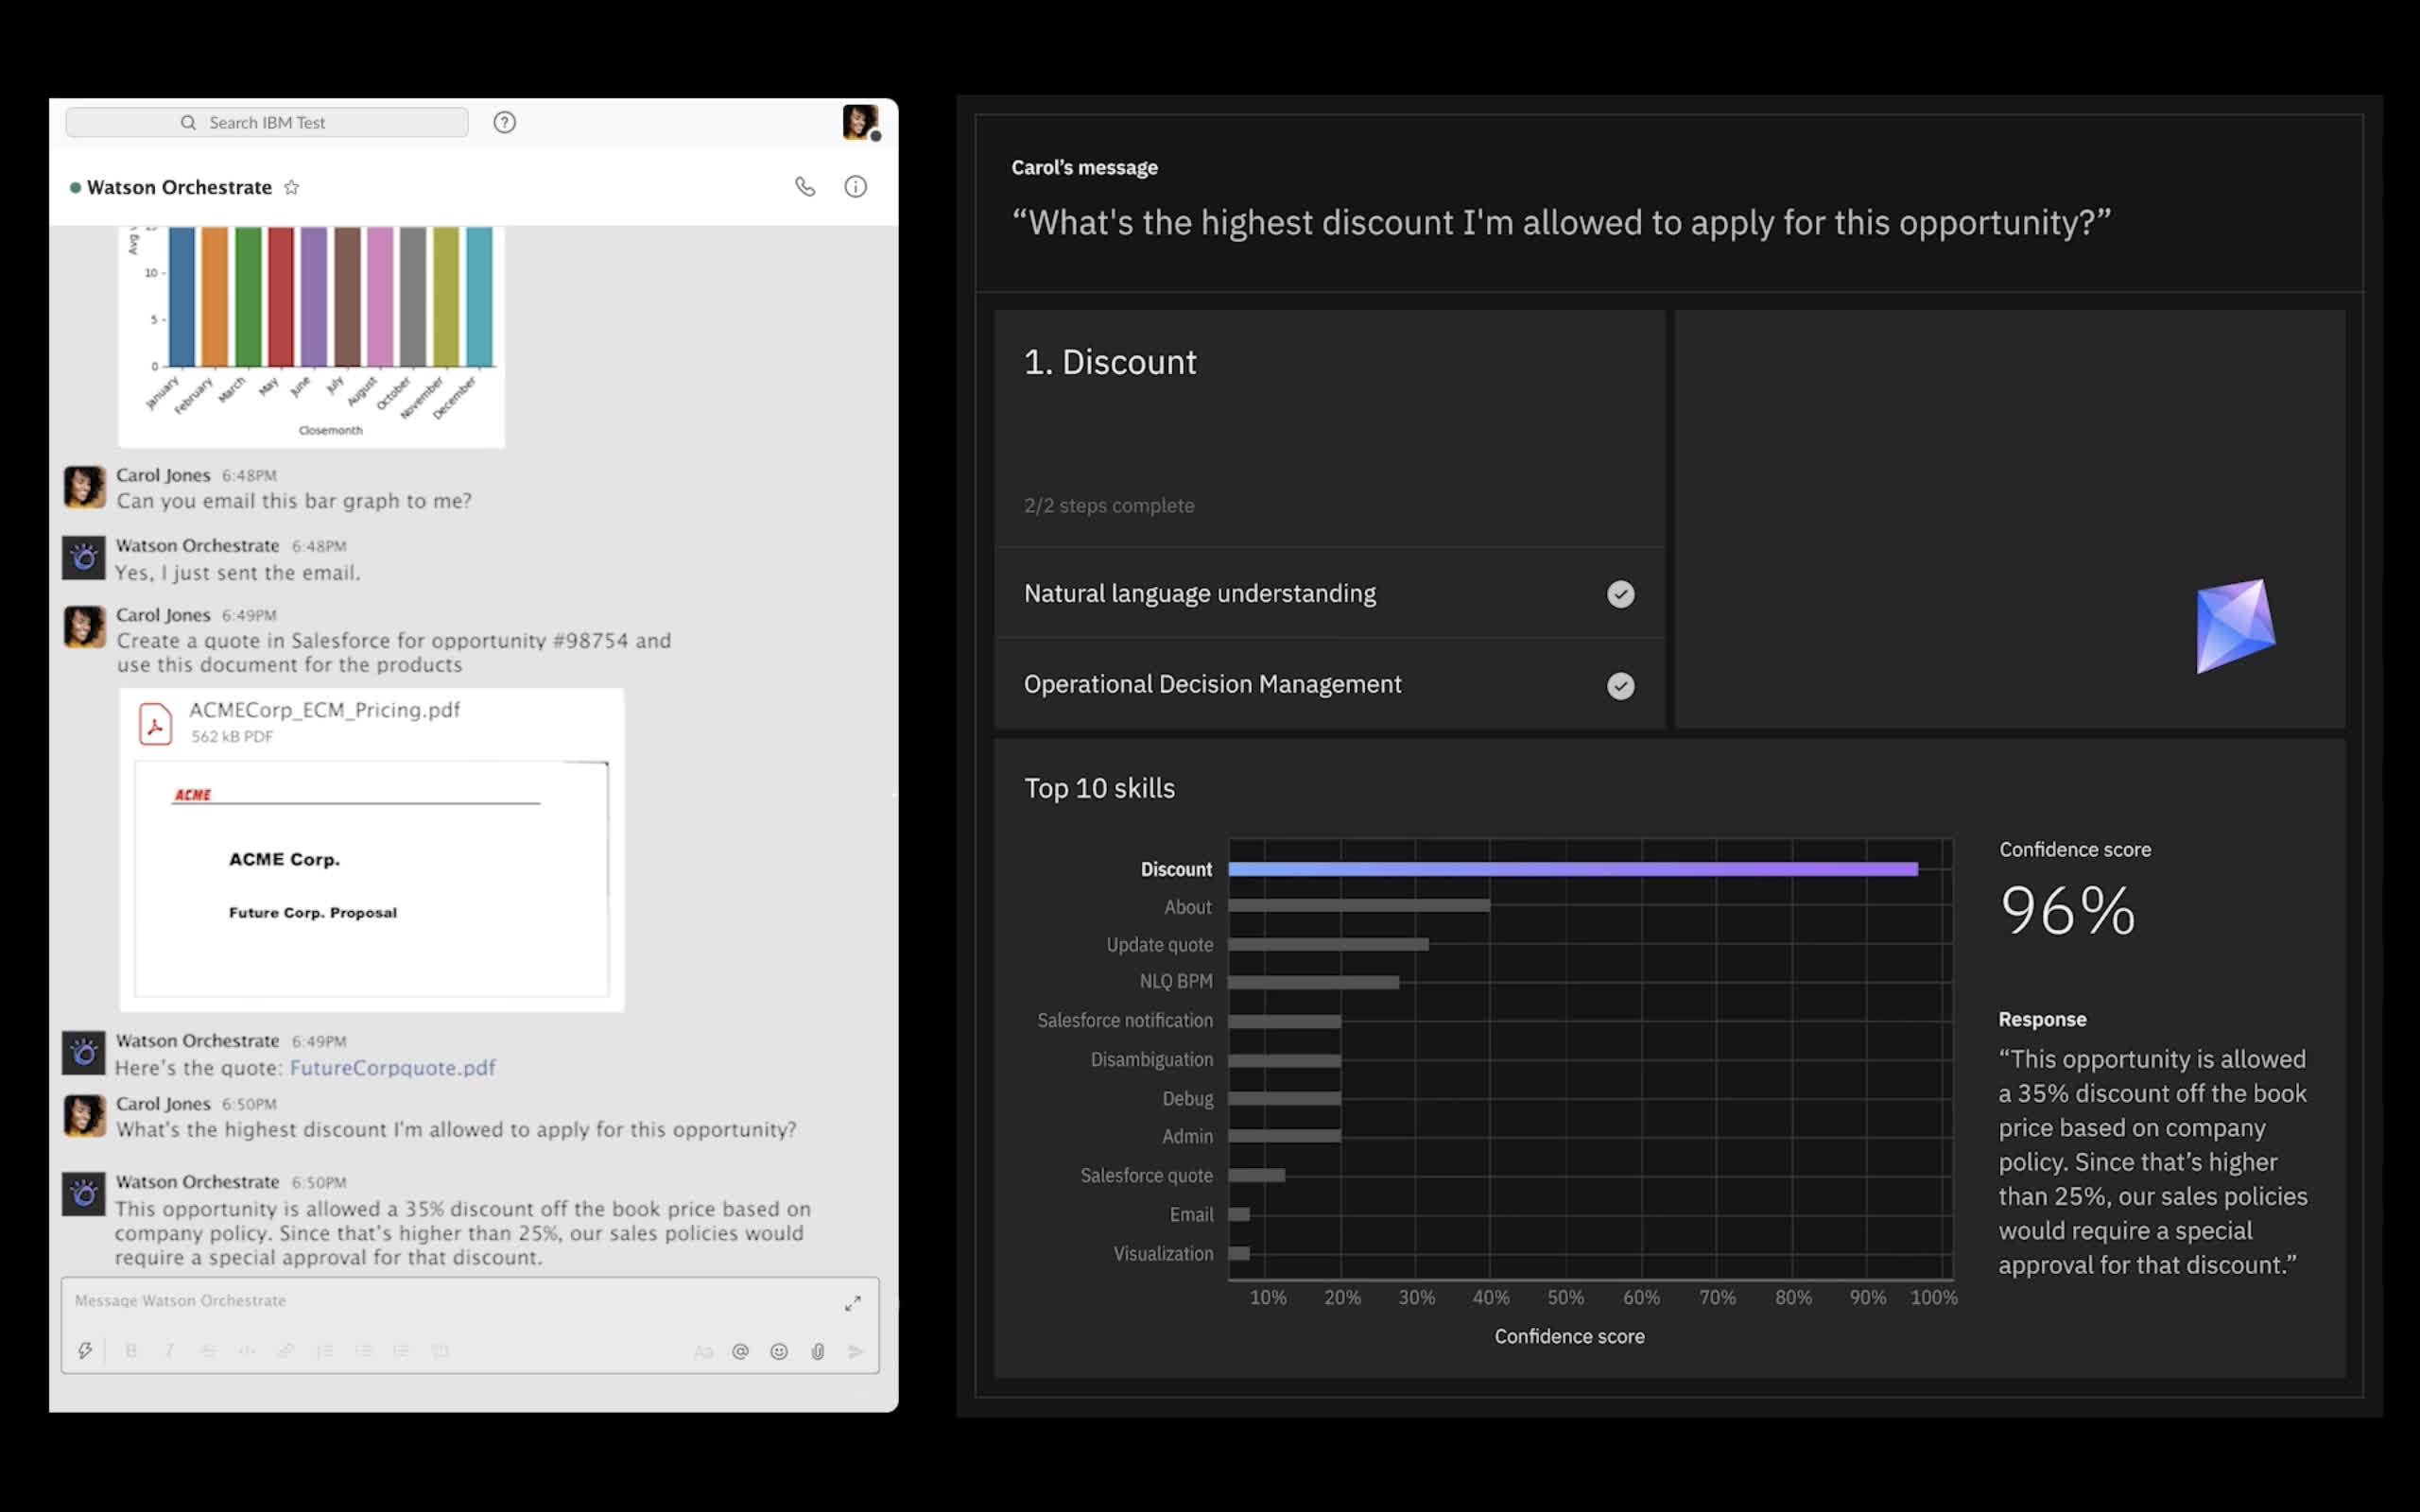Image resolution: width=2420 pixels, height=1512 pixels.
Task: Click the ACME Corp proposal preview thumbnail
Action: tap(371, 878)
